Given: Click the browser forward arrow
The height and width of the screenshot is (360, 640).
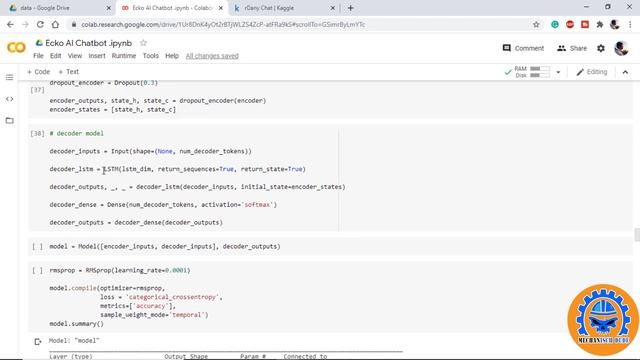Looking at the screenshot, I should [x=25, y=24].
